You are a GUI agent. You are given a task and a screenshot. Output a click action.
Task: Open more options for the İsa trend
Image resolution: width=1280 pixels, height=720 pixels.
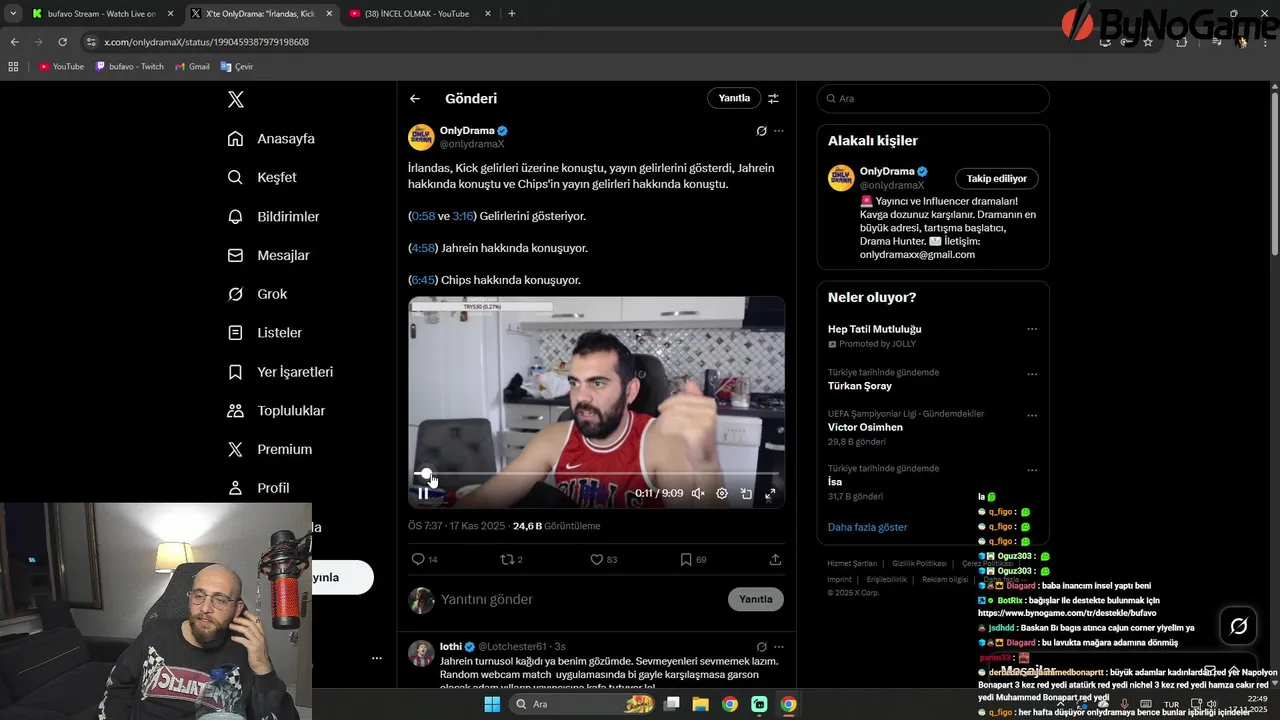1032,471
